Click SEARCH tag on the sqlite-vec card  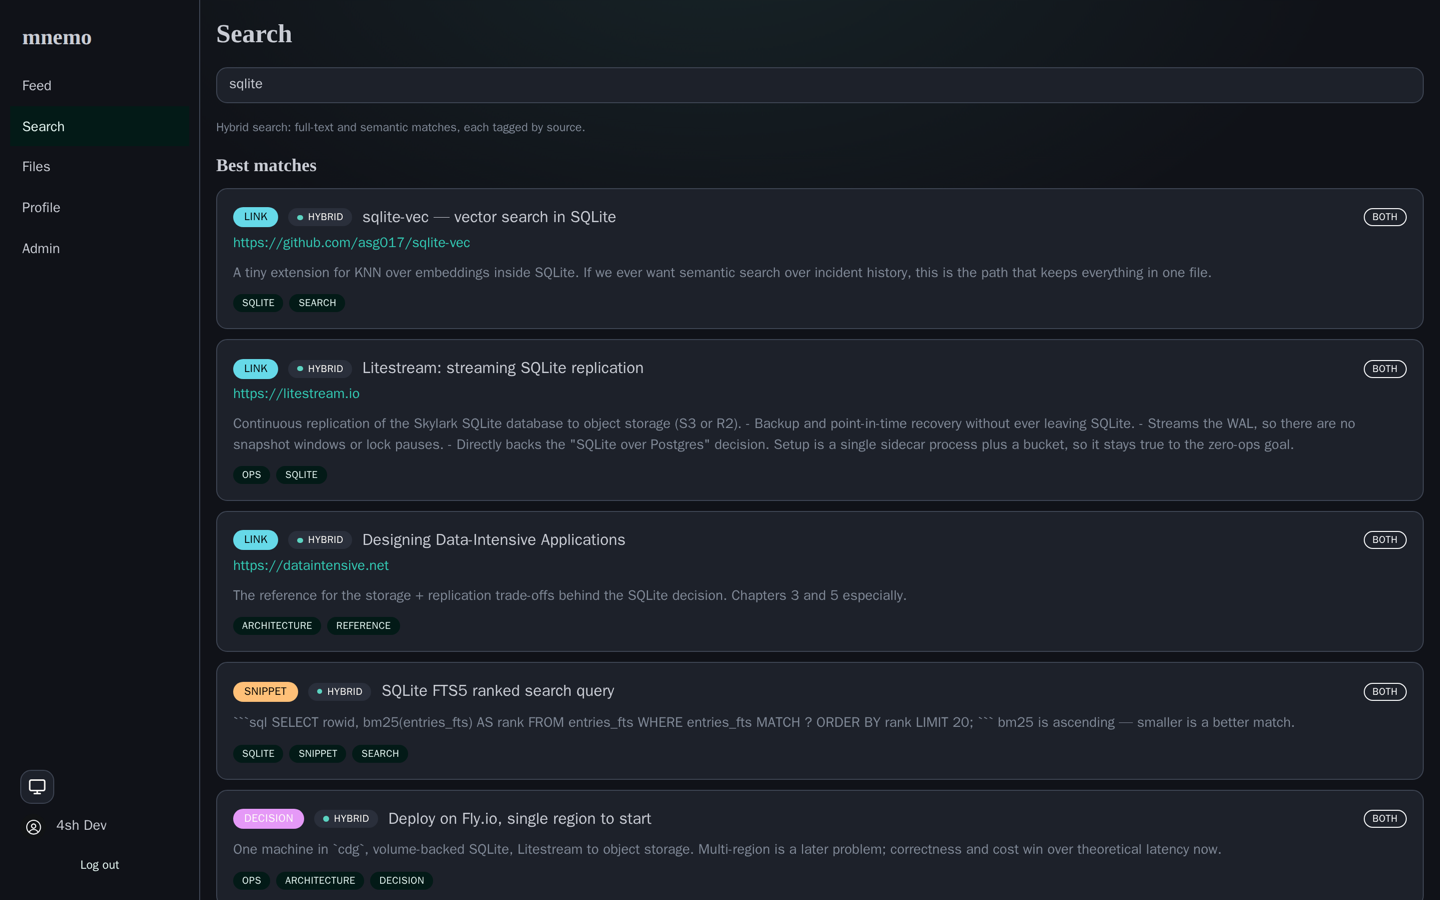pos(317,303)
